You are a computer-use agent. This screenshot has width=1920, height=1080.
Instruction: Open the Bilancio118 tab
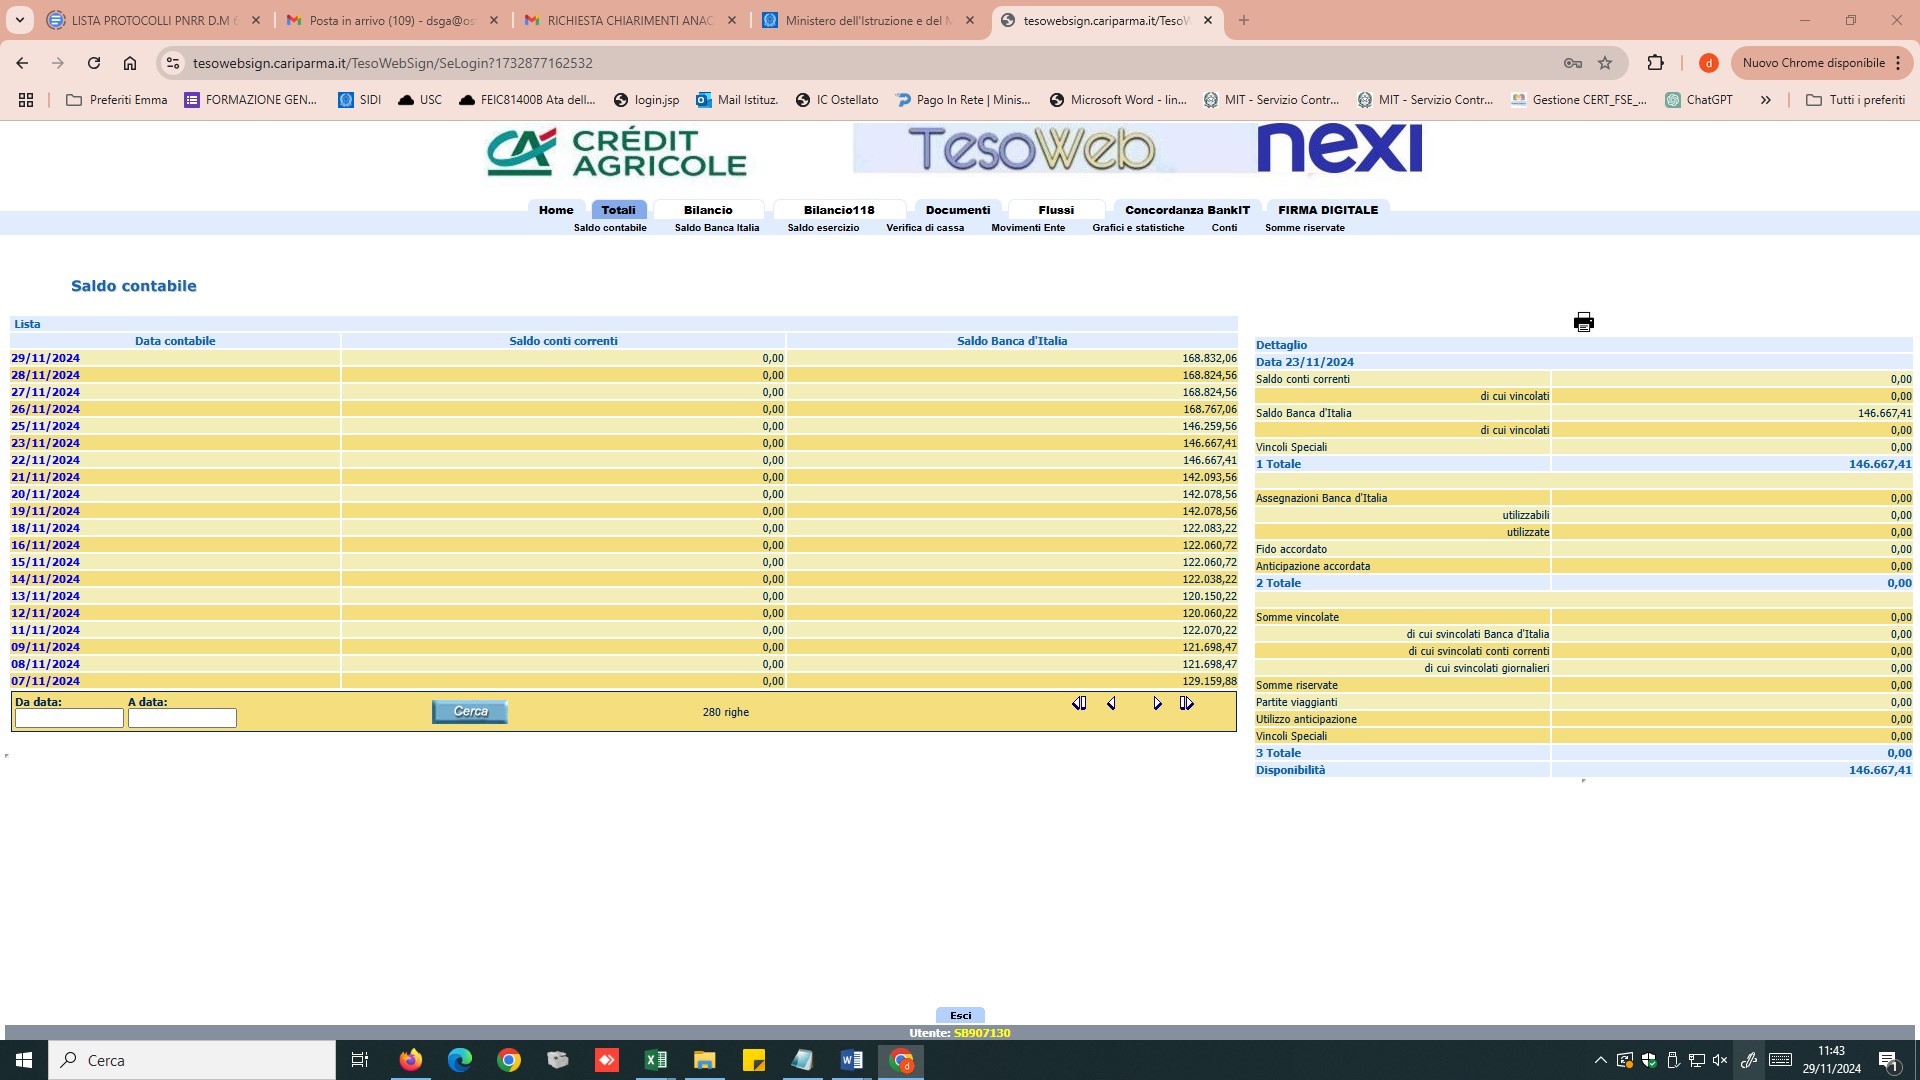[838, 210]
